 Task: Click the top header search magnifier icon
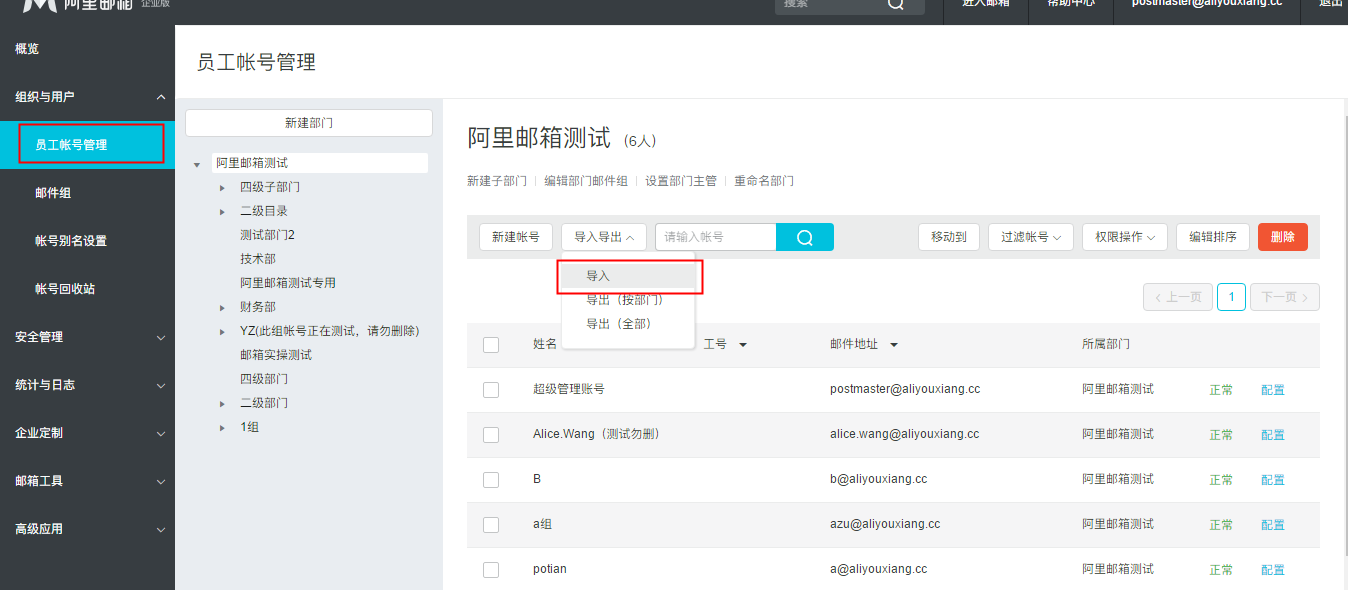[895, 4]
